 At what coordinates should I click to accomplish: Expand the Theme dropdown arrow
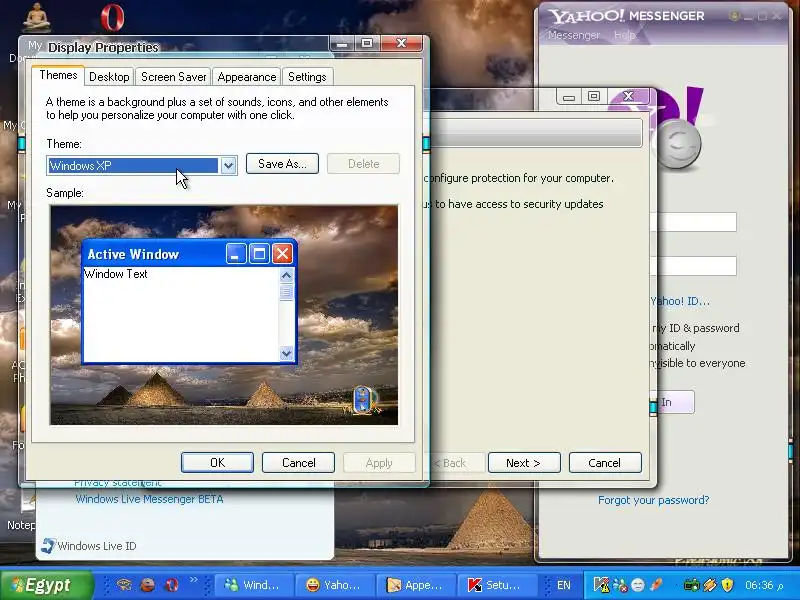(229, 165)
